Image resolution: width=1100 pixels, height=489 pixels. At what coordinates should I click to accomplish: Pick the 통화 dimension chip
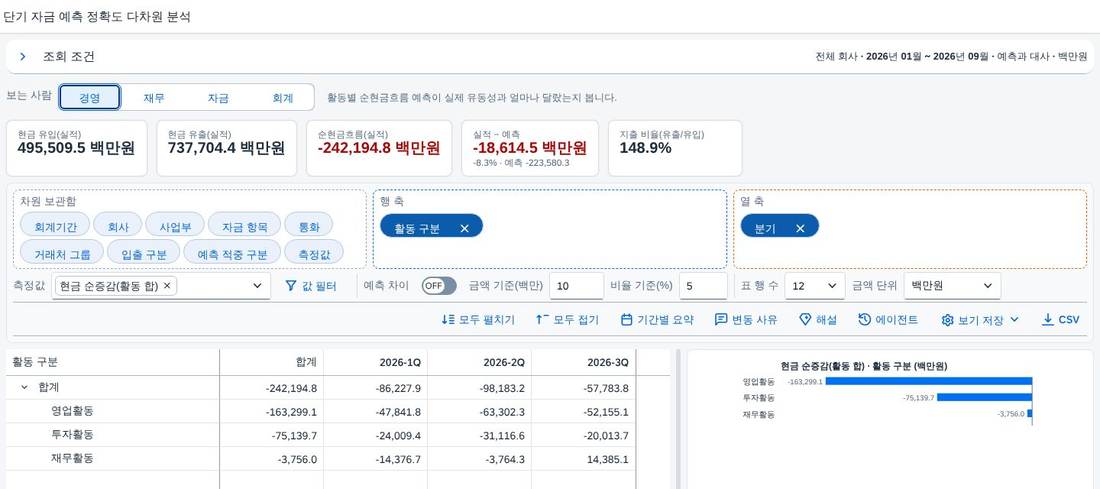click(x=309, y=227)
